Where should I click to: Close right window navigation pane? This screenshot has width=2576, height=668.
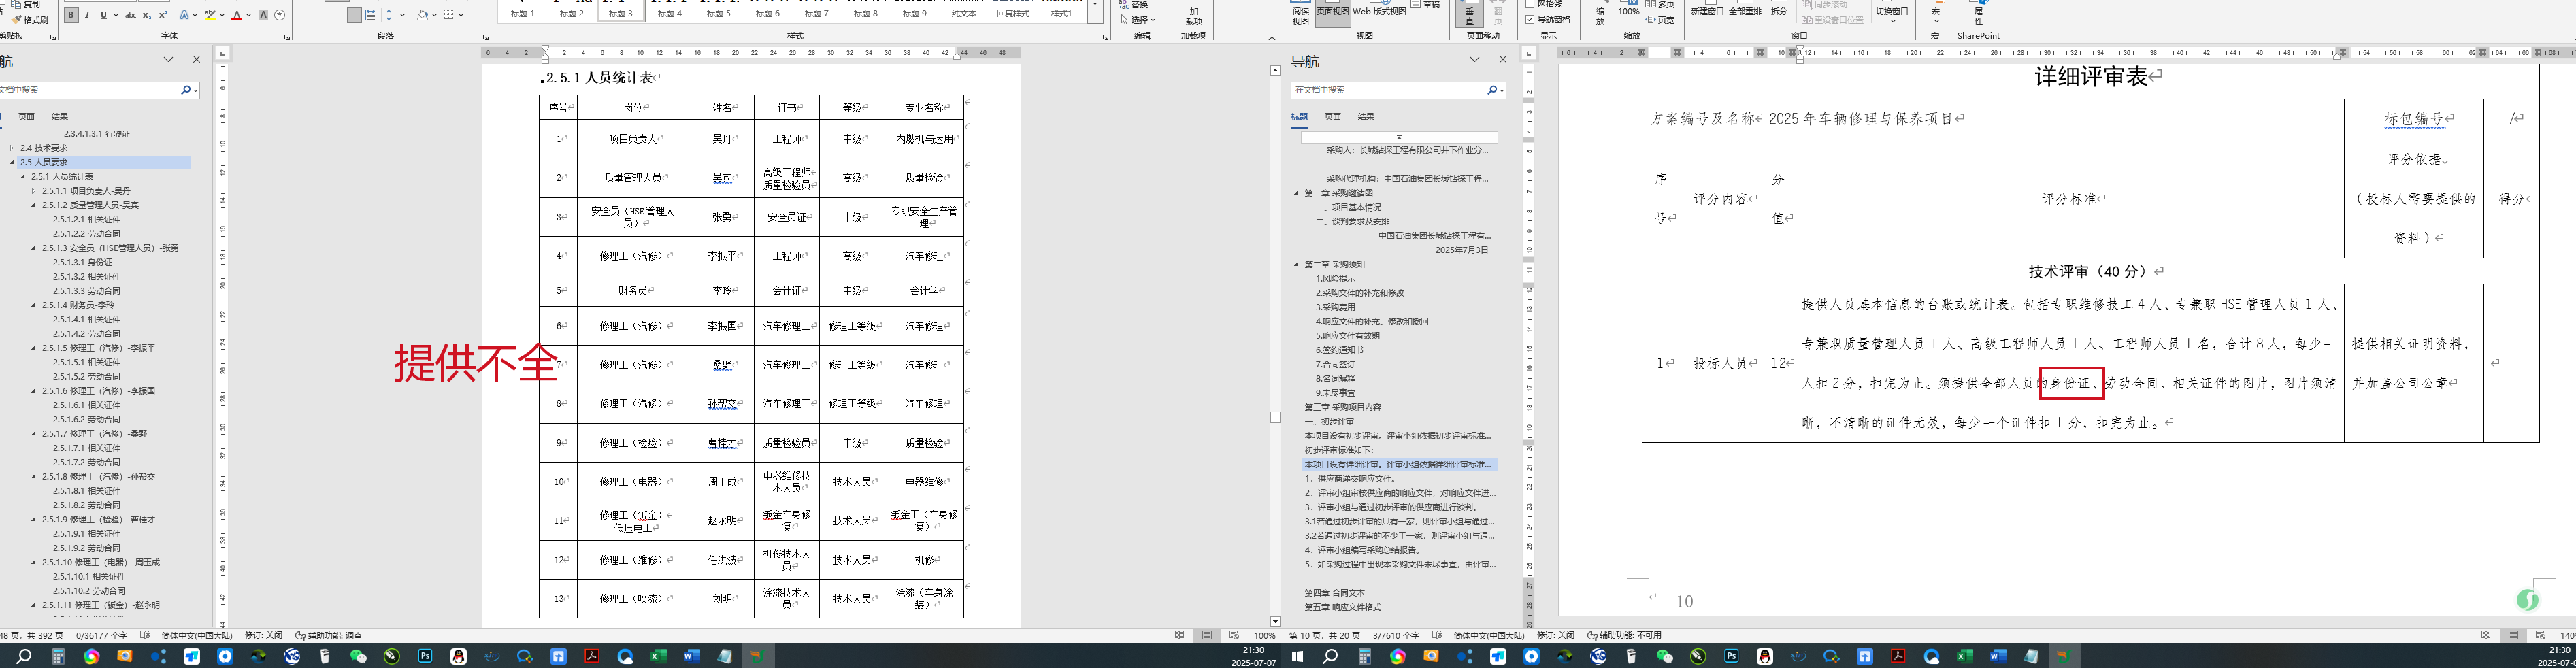(x=1502, y=60)
